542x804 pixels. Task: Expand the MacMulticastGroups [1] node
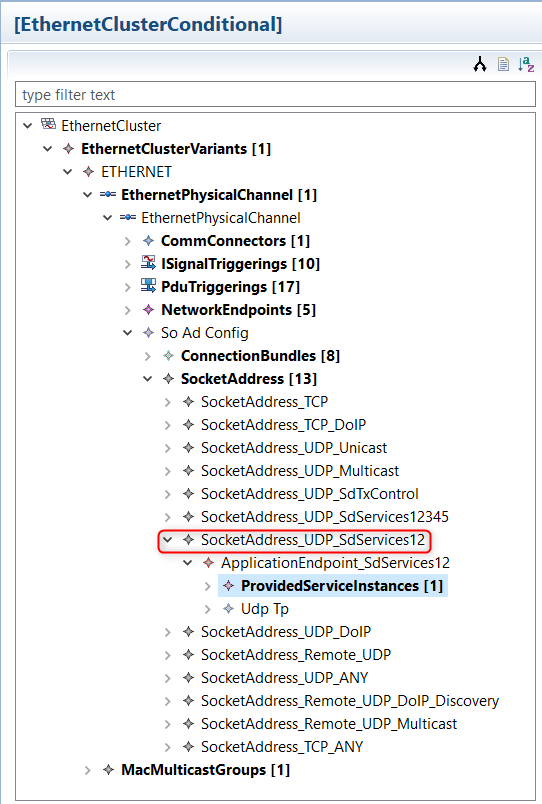coord(88,770)
